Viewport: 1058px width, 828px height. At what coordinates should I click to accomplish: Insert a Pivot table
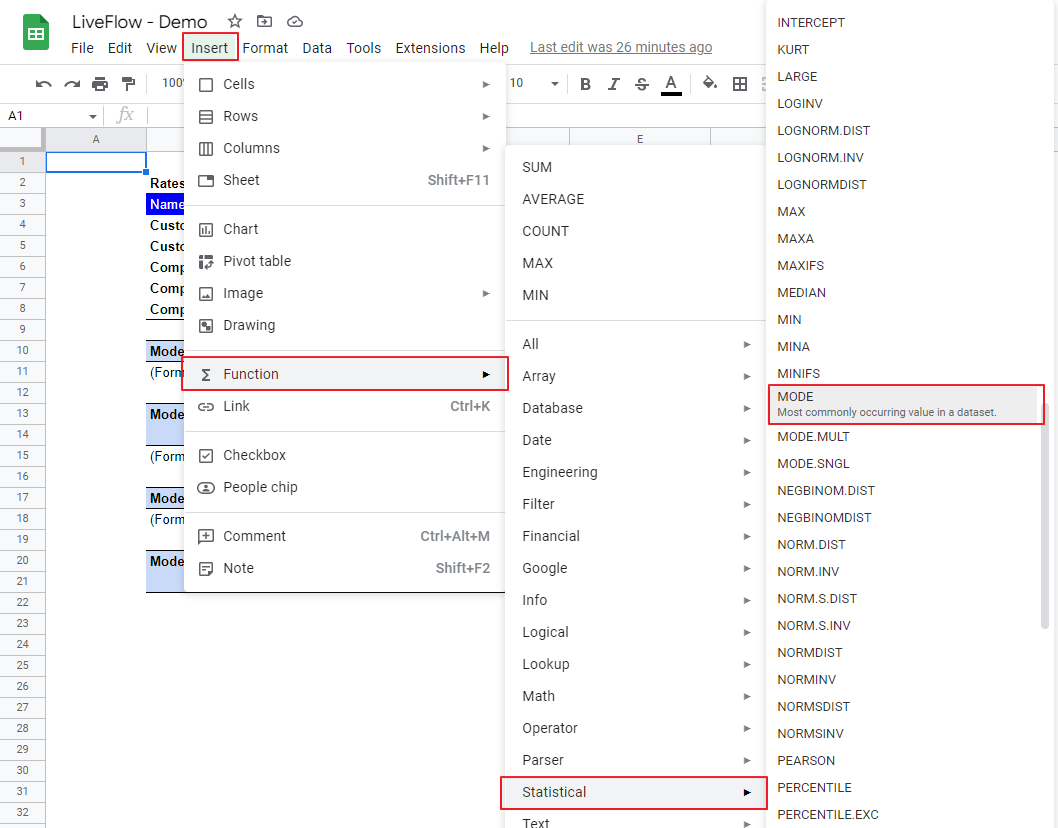coord(344,261)
